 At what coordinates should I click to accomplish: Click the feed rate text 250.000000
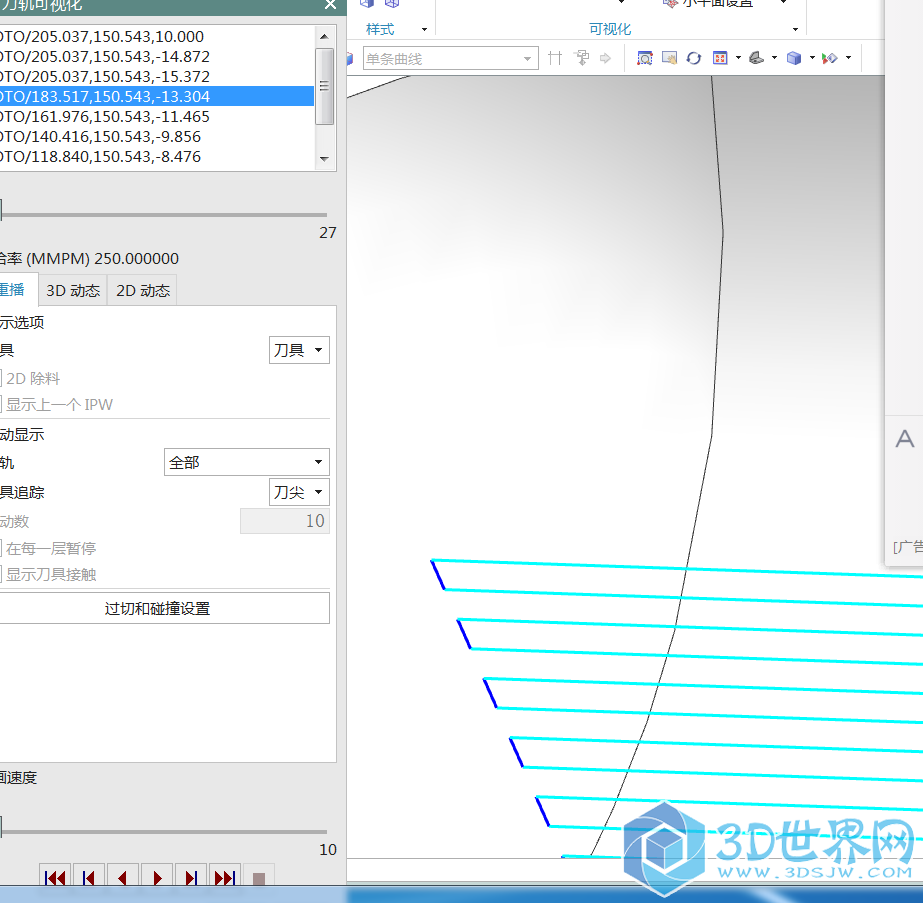(x=137, y=258)
